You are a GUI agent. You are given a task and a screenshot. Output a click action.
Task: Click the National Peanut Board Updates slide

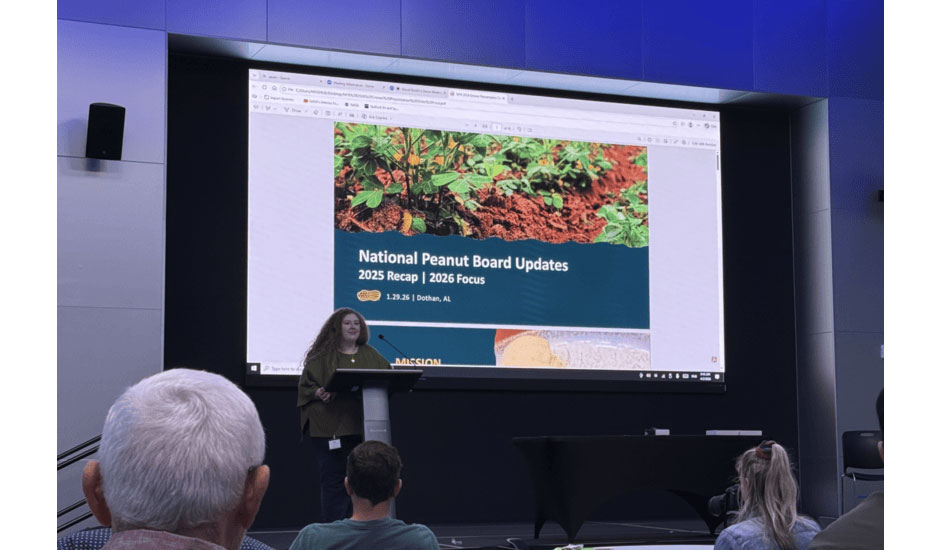point(491,225)
